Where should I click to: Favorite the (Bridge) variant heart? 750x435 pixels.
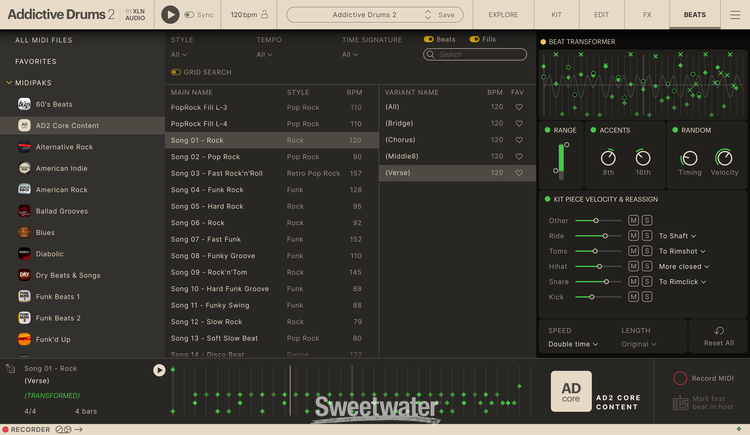(519, 123)
